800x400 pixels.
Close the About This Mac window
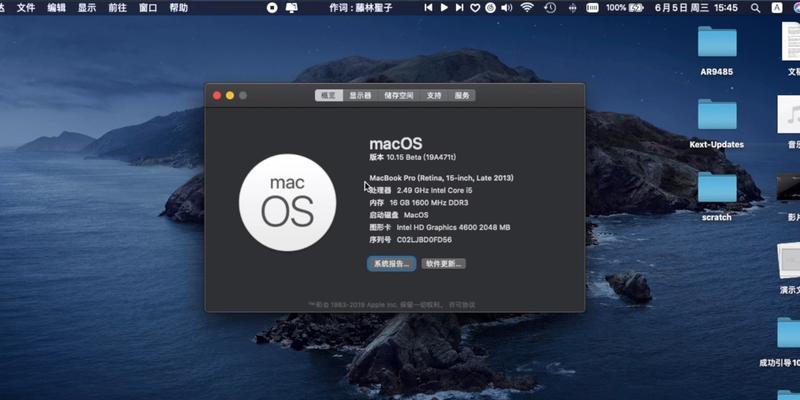tap(217, 95)
